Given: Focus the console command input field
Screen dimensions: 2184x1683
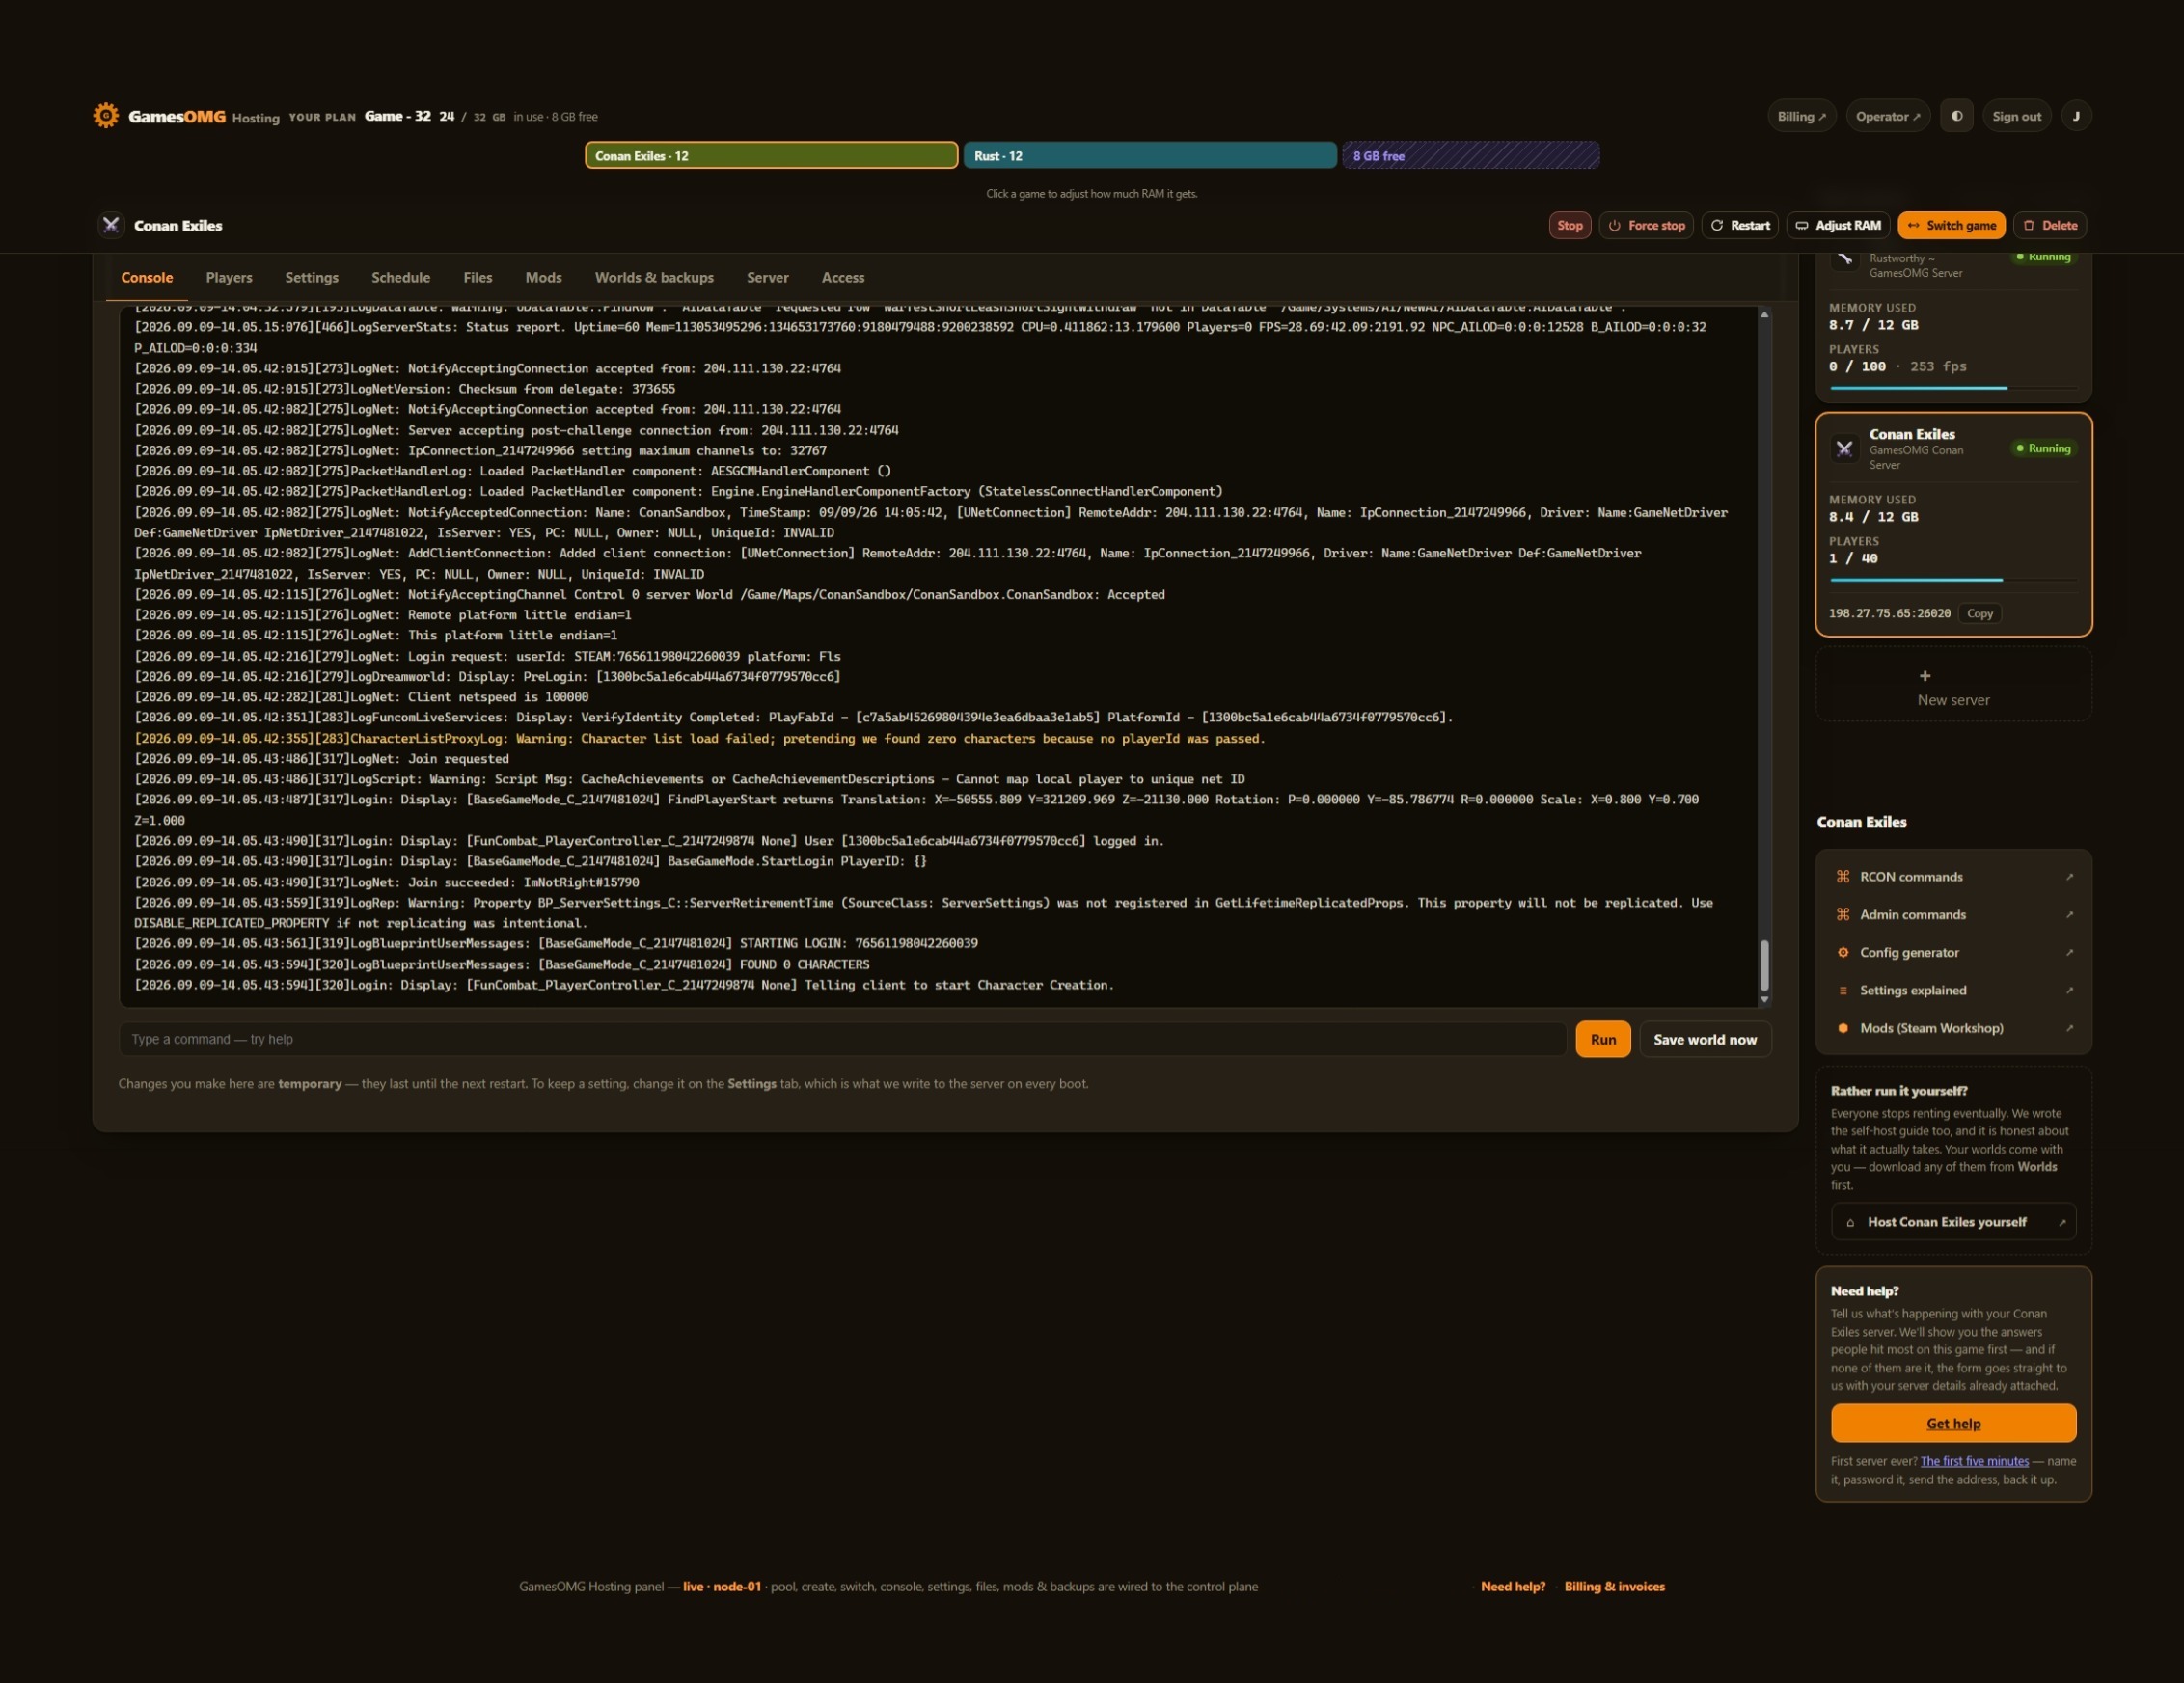Looking at the screenshot, I should [x=842, y=1039].
